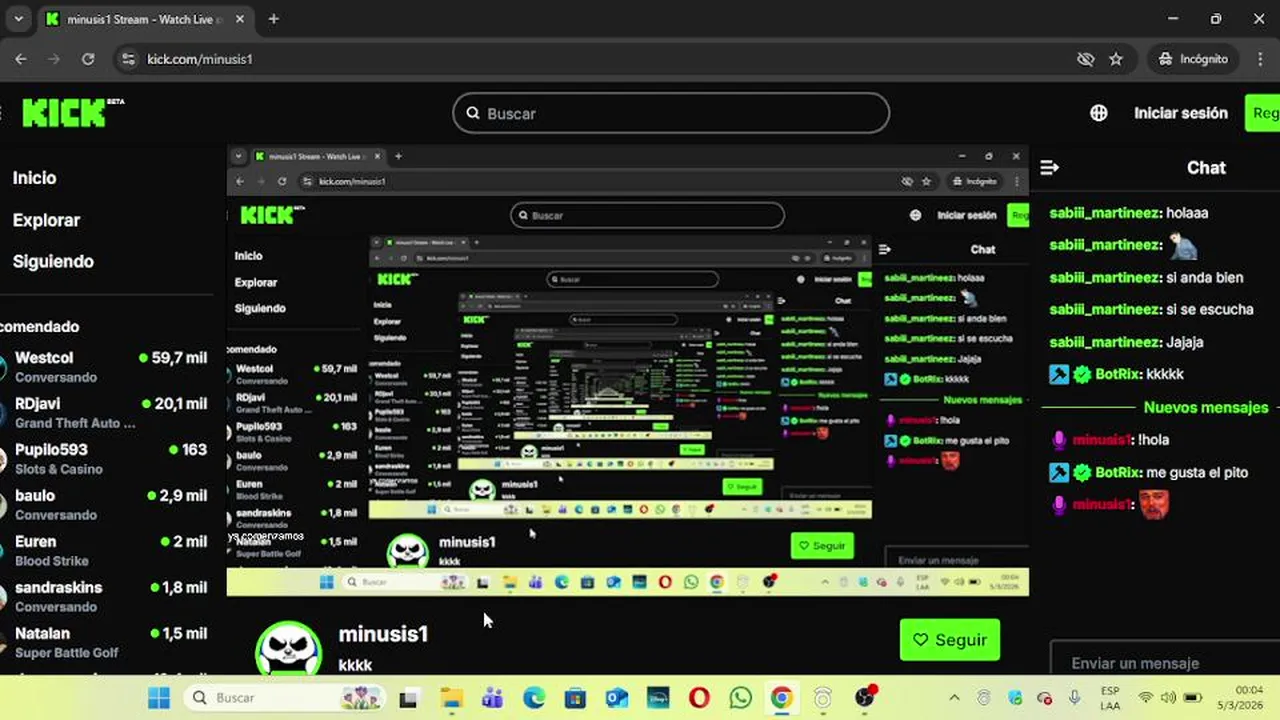This screenshot has height=720, width=1280.
Task: Open Explorar in the sidebar
Action: 46,220
